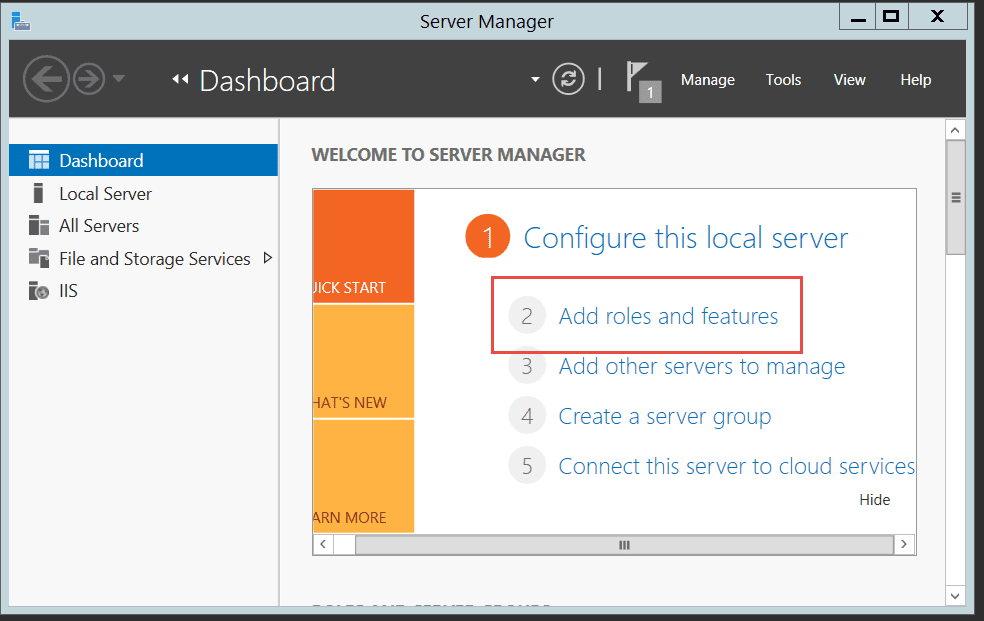Close the Server Manager window
The image size is (984, 621).
pos(938,17)
